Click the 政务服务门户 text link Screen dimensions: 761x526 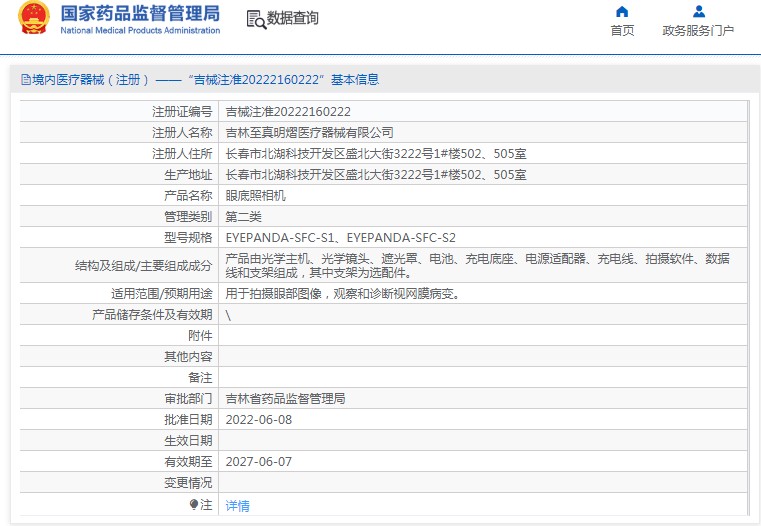(x=698, y=31)
